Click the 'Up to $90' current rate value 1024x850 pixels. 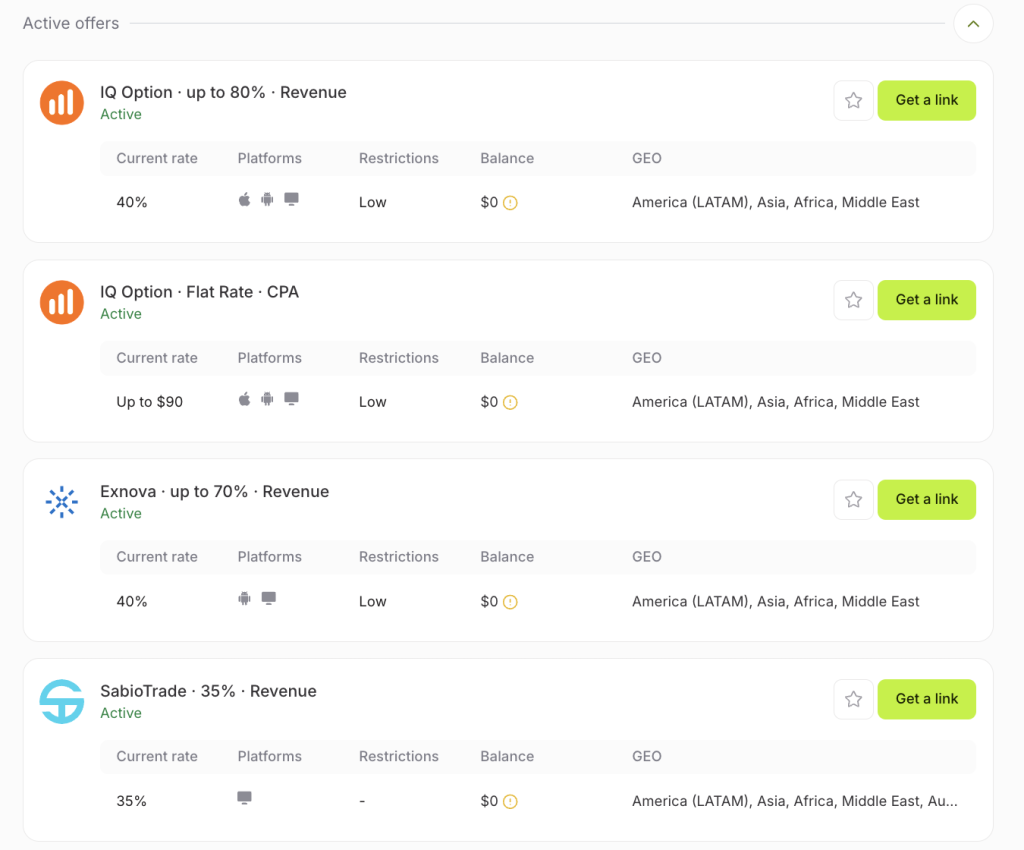pos(150,402)
